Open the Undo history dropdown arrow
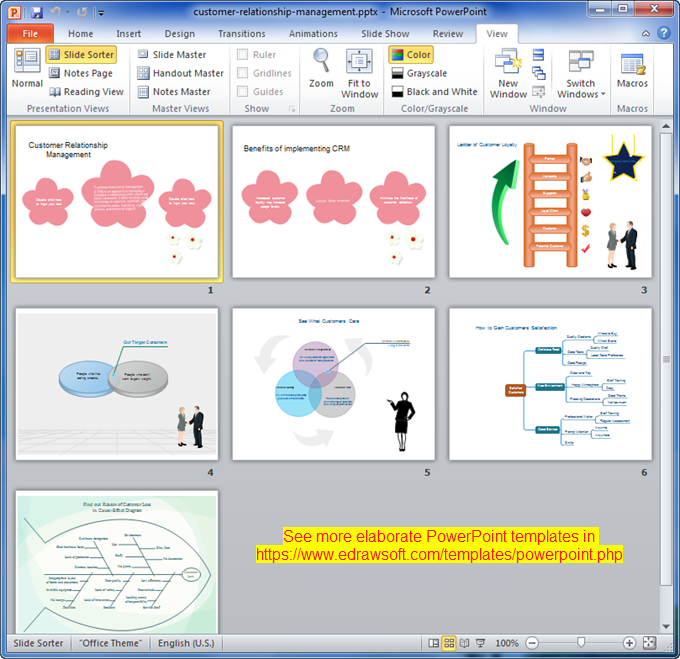680x659 pixels. coord(67,12)
